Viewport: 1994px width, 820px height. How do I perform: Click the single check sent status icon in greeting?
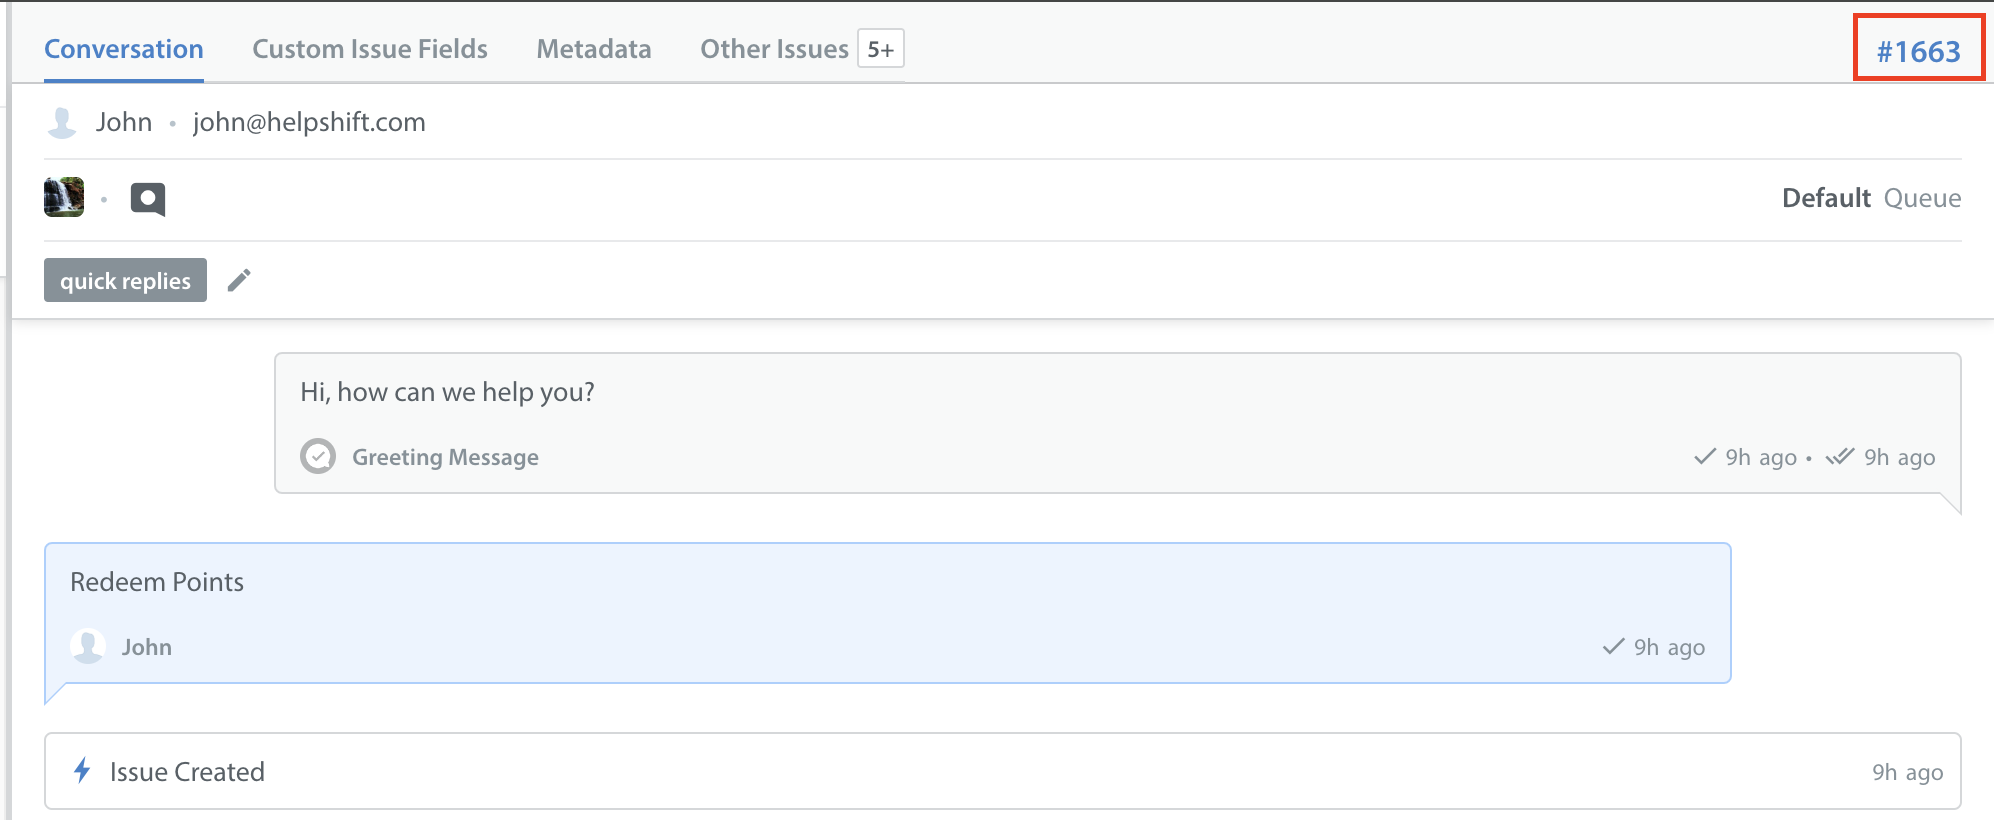point(1705,457)
